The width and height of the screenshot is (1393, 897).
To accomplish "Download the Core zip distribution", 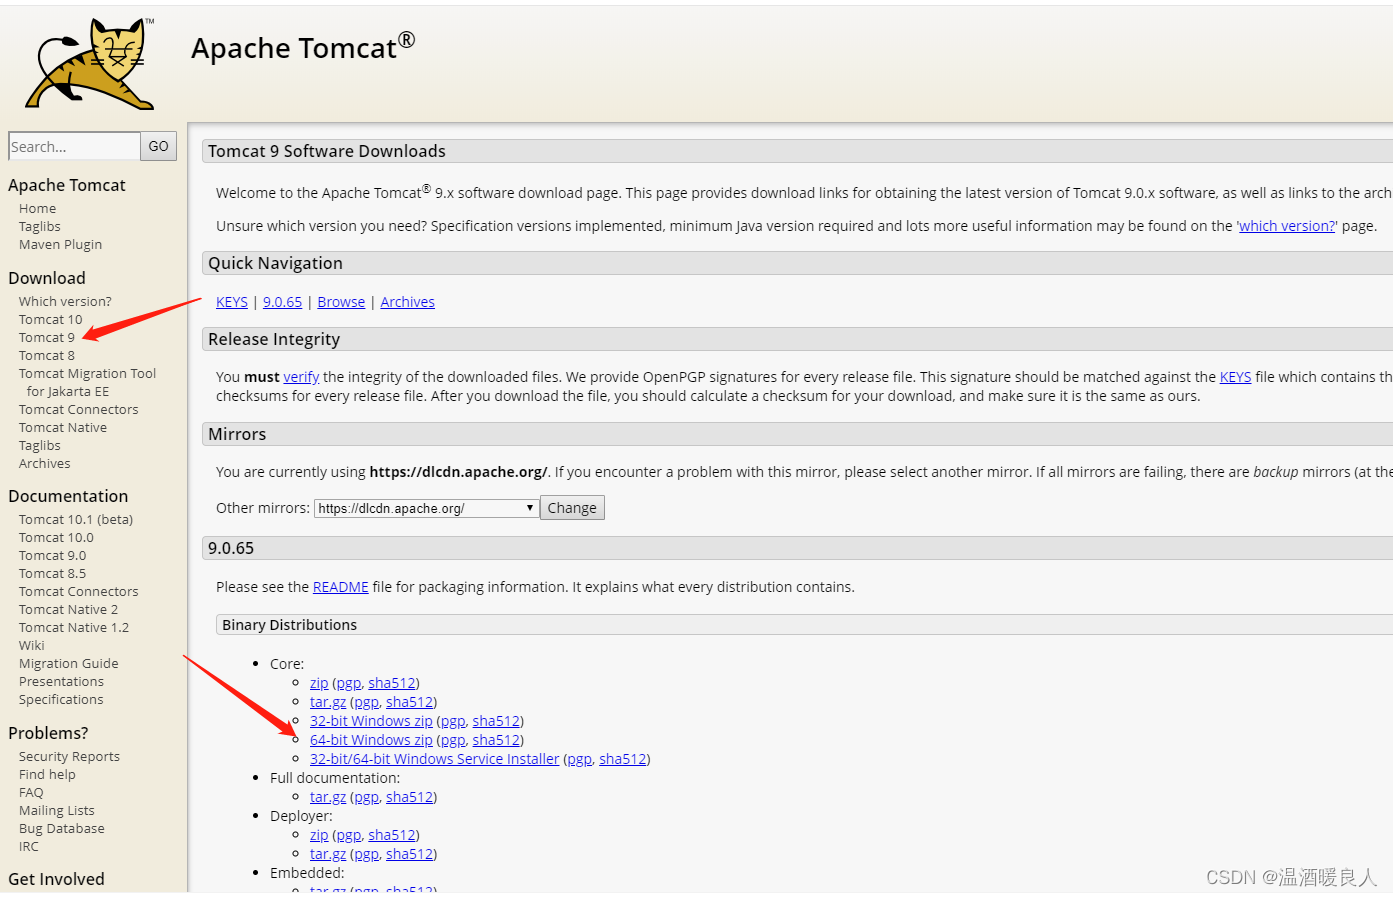I will coord(319,683).
